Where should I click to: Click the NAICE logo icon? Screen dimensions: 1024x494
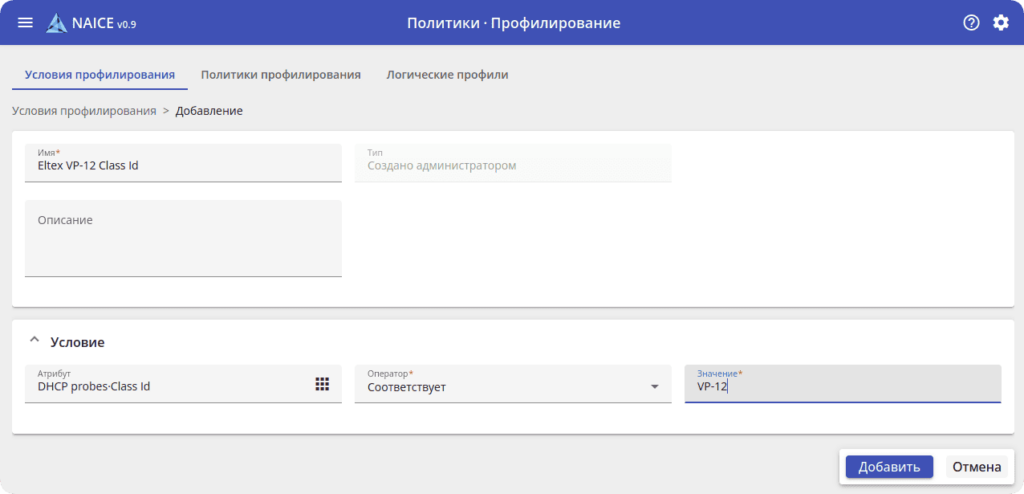[56, 23]
